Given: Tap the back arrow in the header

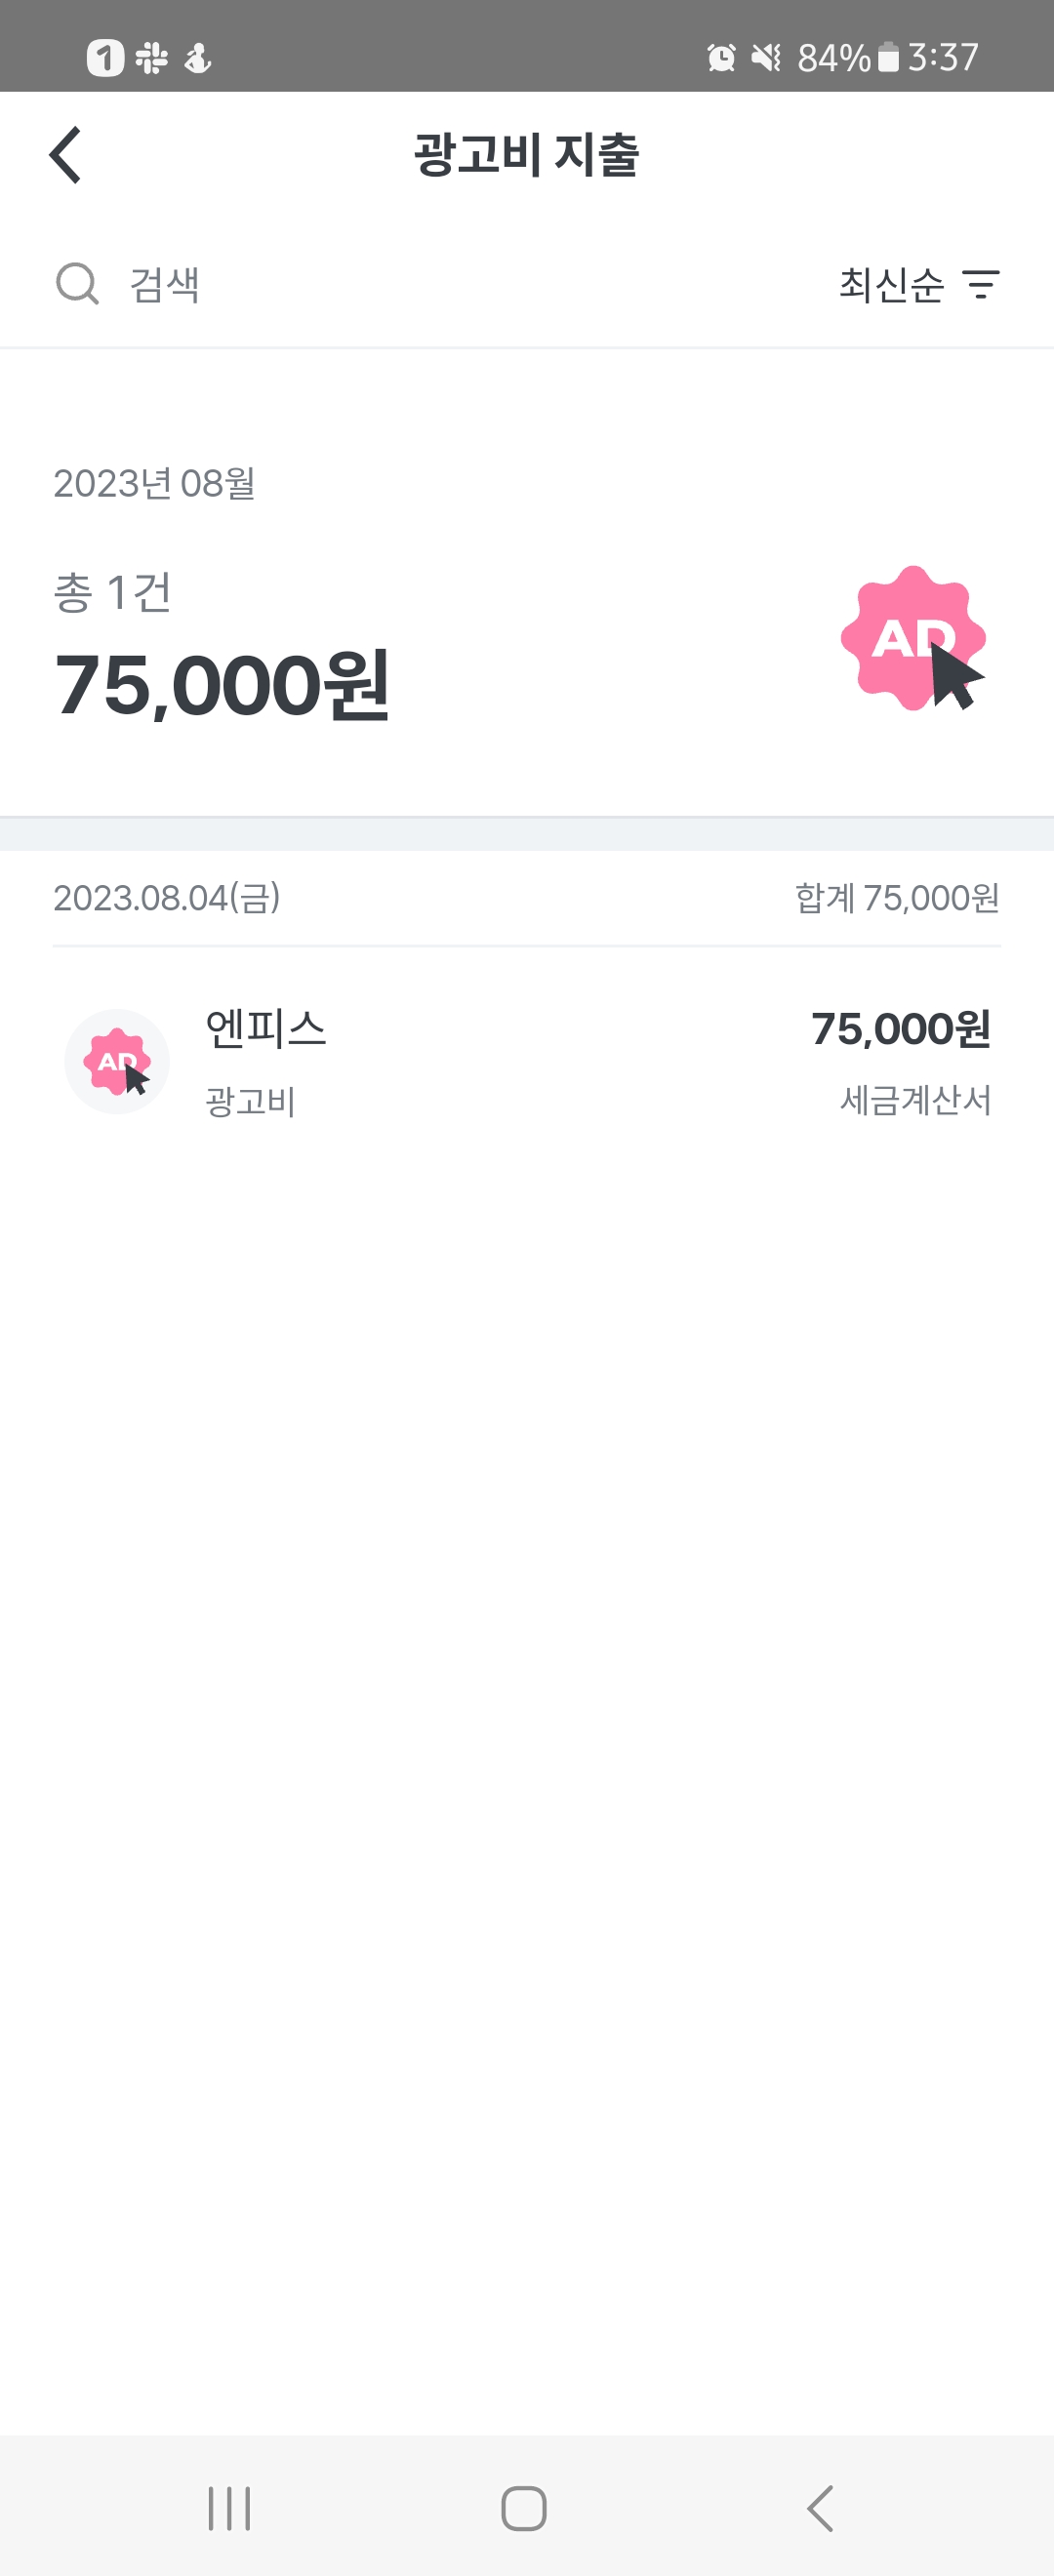Looking at the screenshot, I should (x=66, y=155).
